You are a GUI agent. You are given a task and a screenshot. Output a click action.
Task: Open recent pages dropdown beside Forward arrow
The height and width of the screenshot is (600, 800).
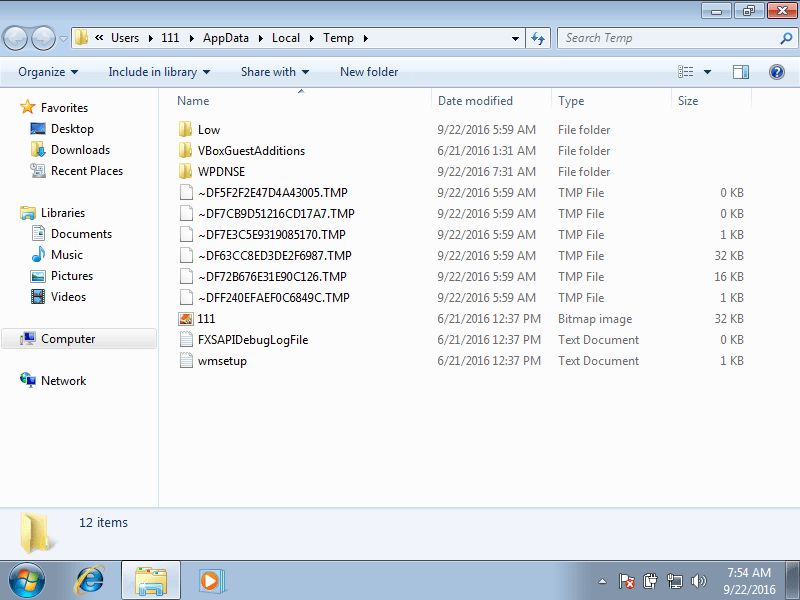[x=63, y=39]
